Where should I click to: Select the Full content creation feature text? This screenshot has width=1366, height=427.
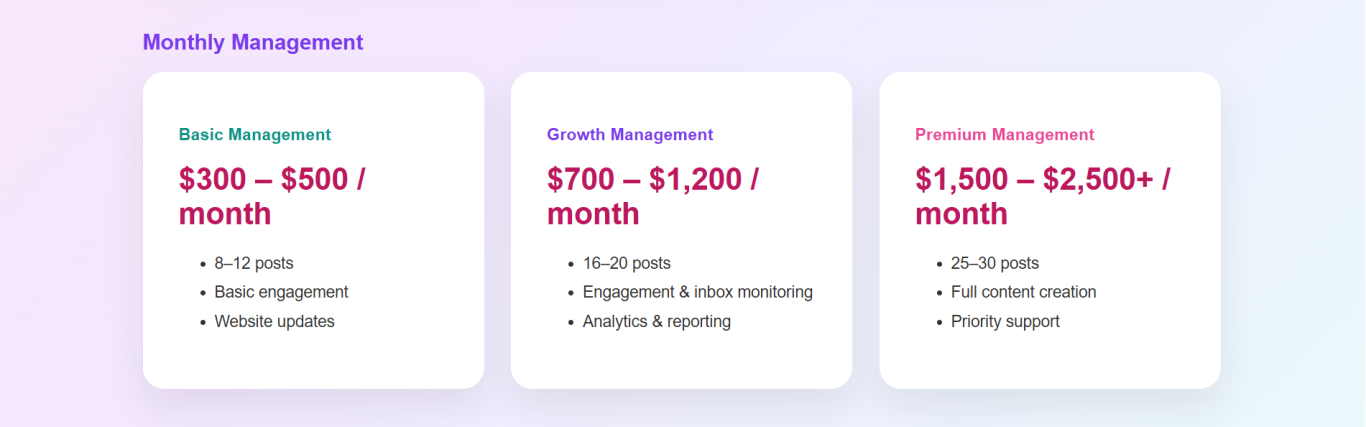[x=1023, y=292]
